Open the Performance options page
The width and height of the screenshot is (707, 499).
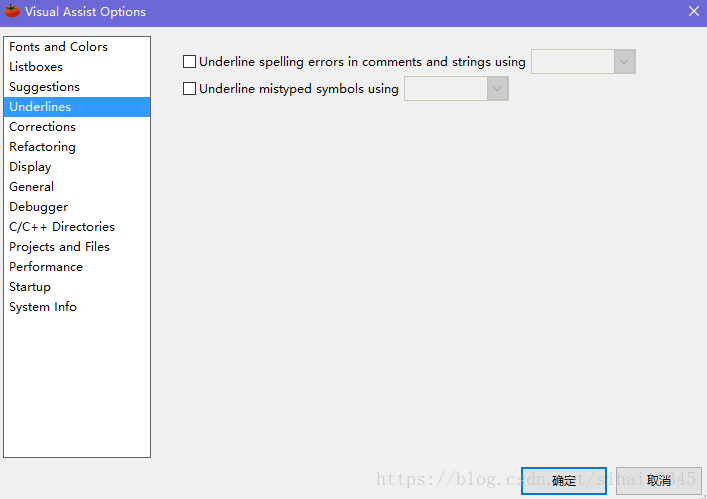[x=77, y=267]
